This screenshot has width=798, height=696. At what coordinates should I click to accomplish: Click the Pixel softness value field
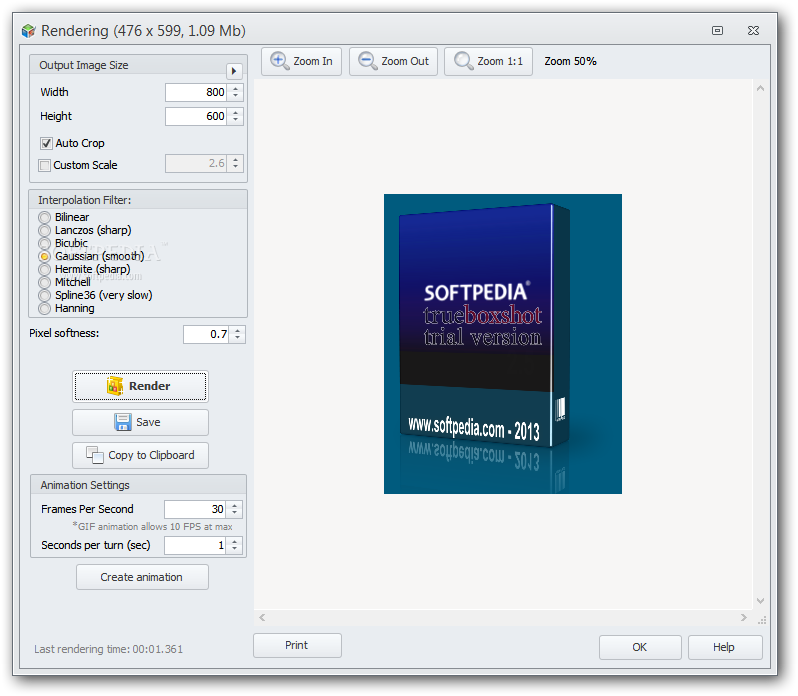(207, 334)
